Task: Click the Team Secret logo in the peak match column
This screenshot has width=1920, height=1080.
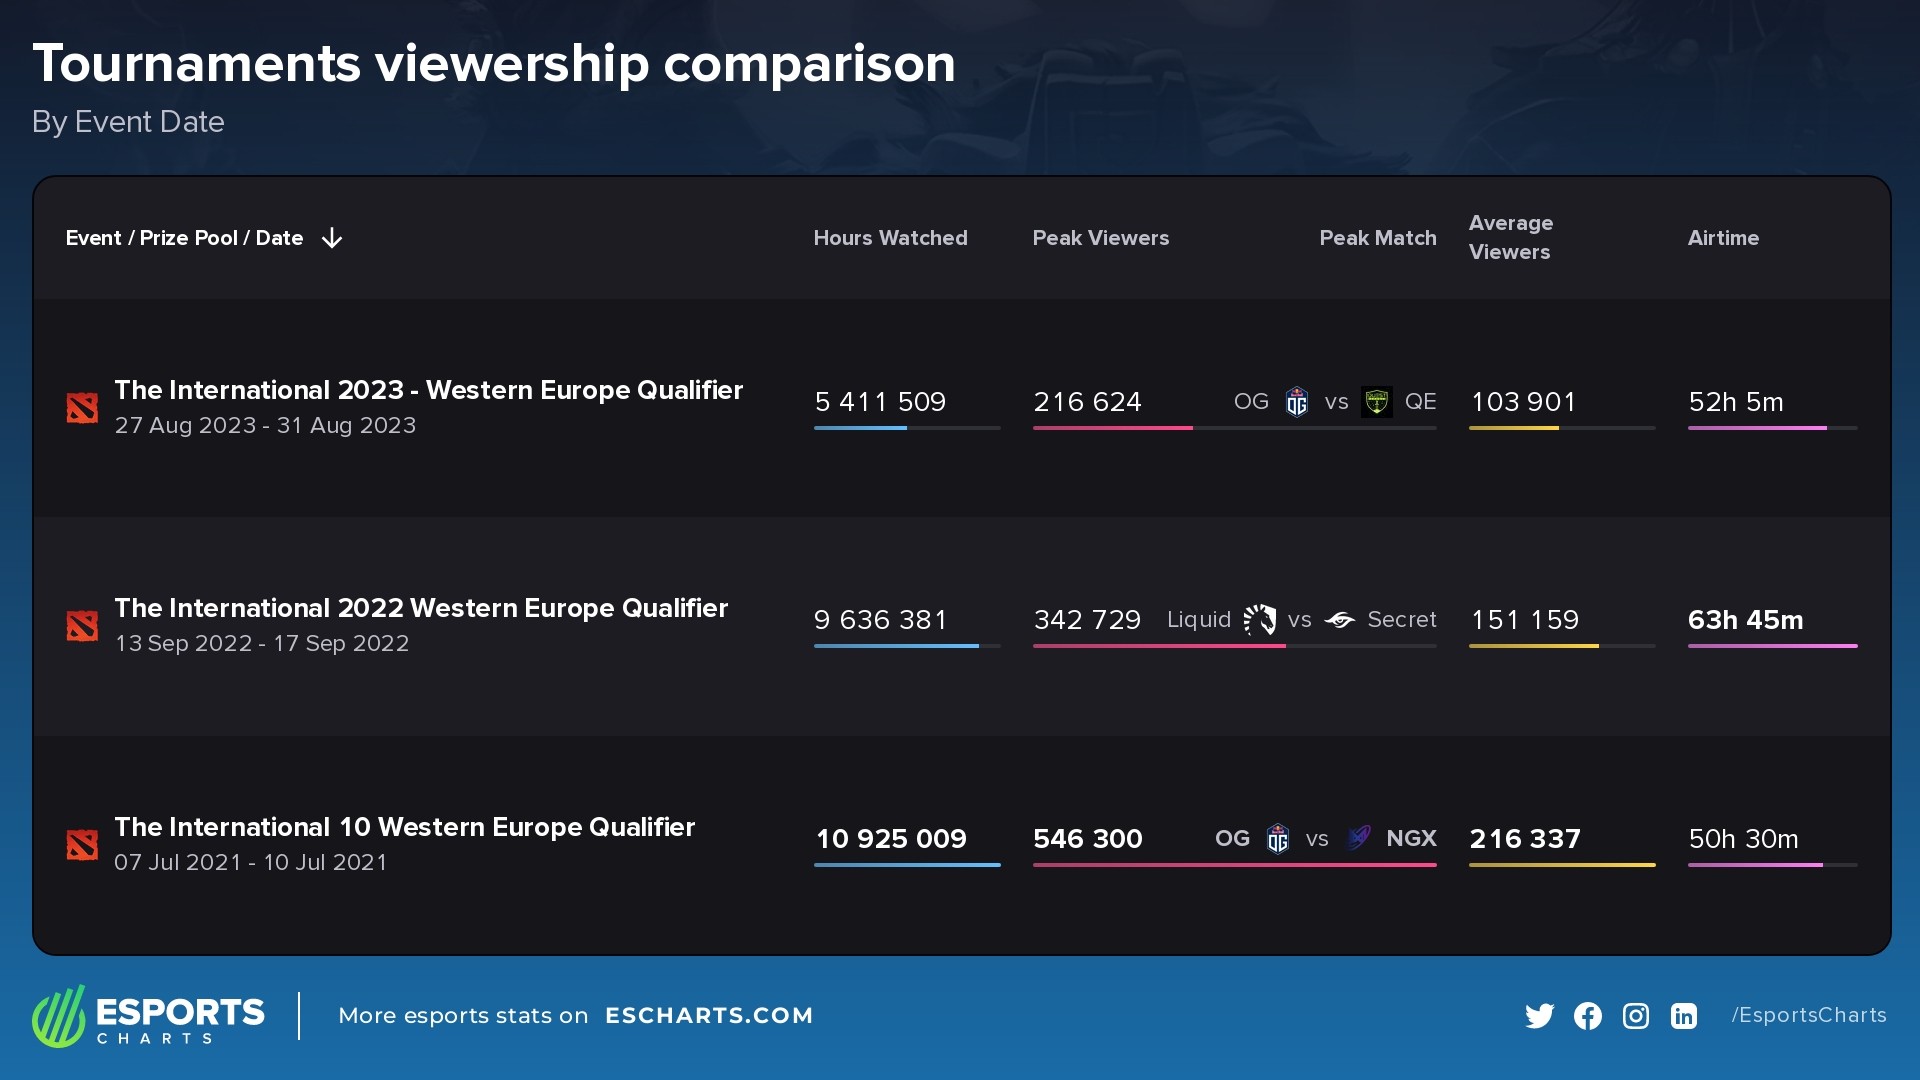Action: [x=1341, y=620]
